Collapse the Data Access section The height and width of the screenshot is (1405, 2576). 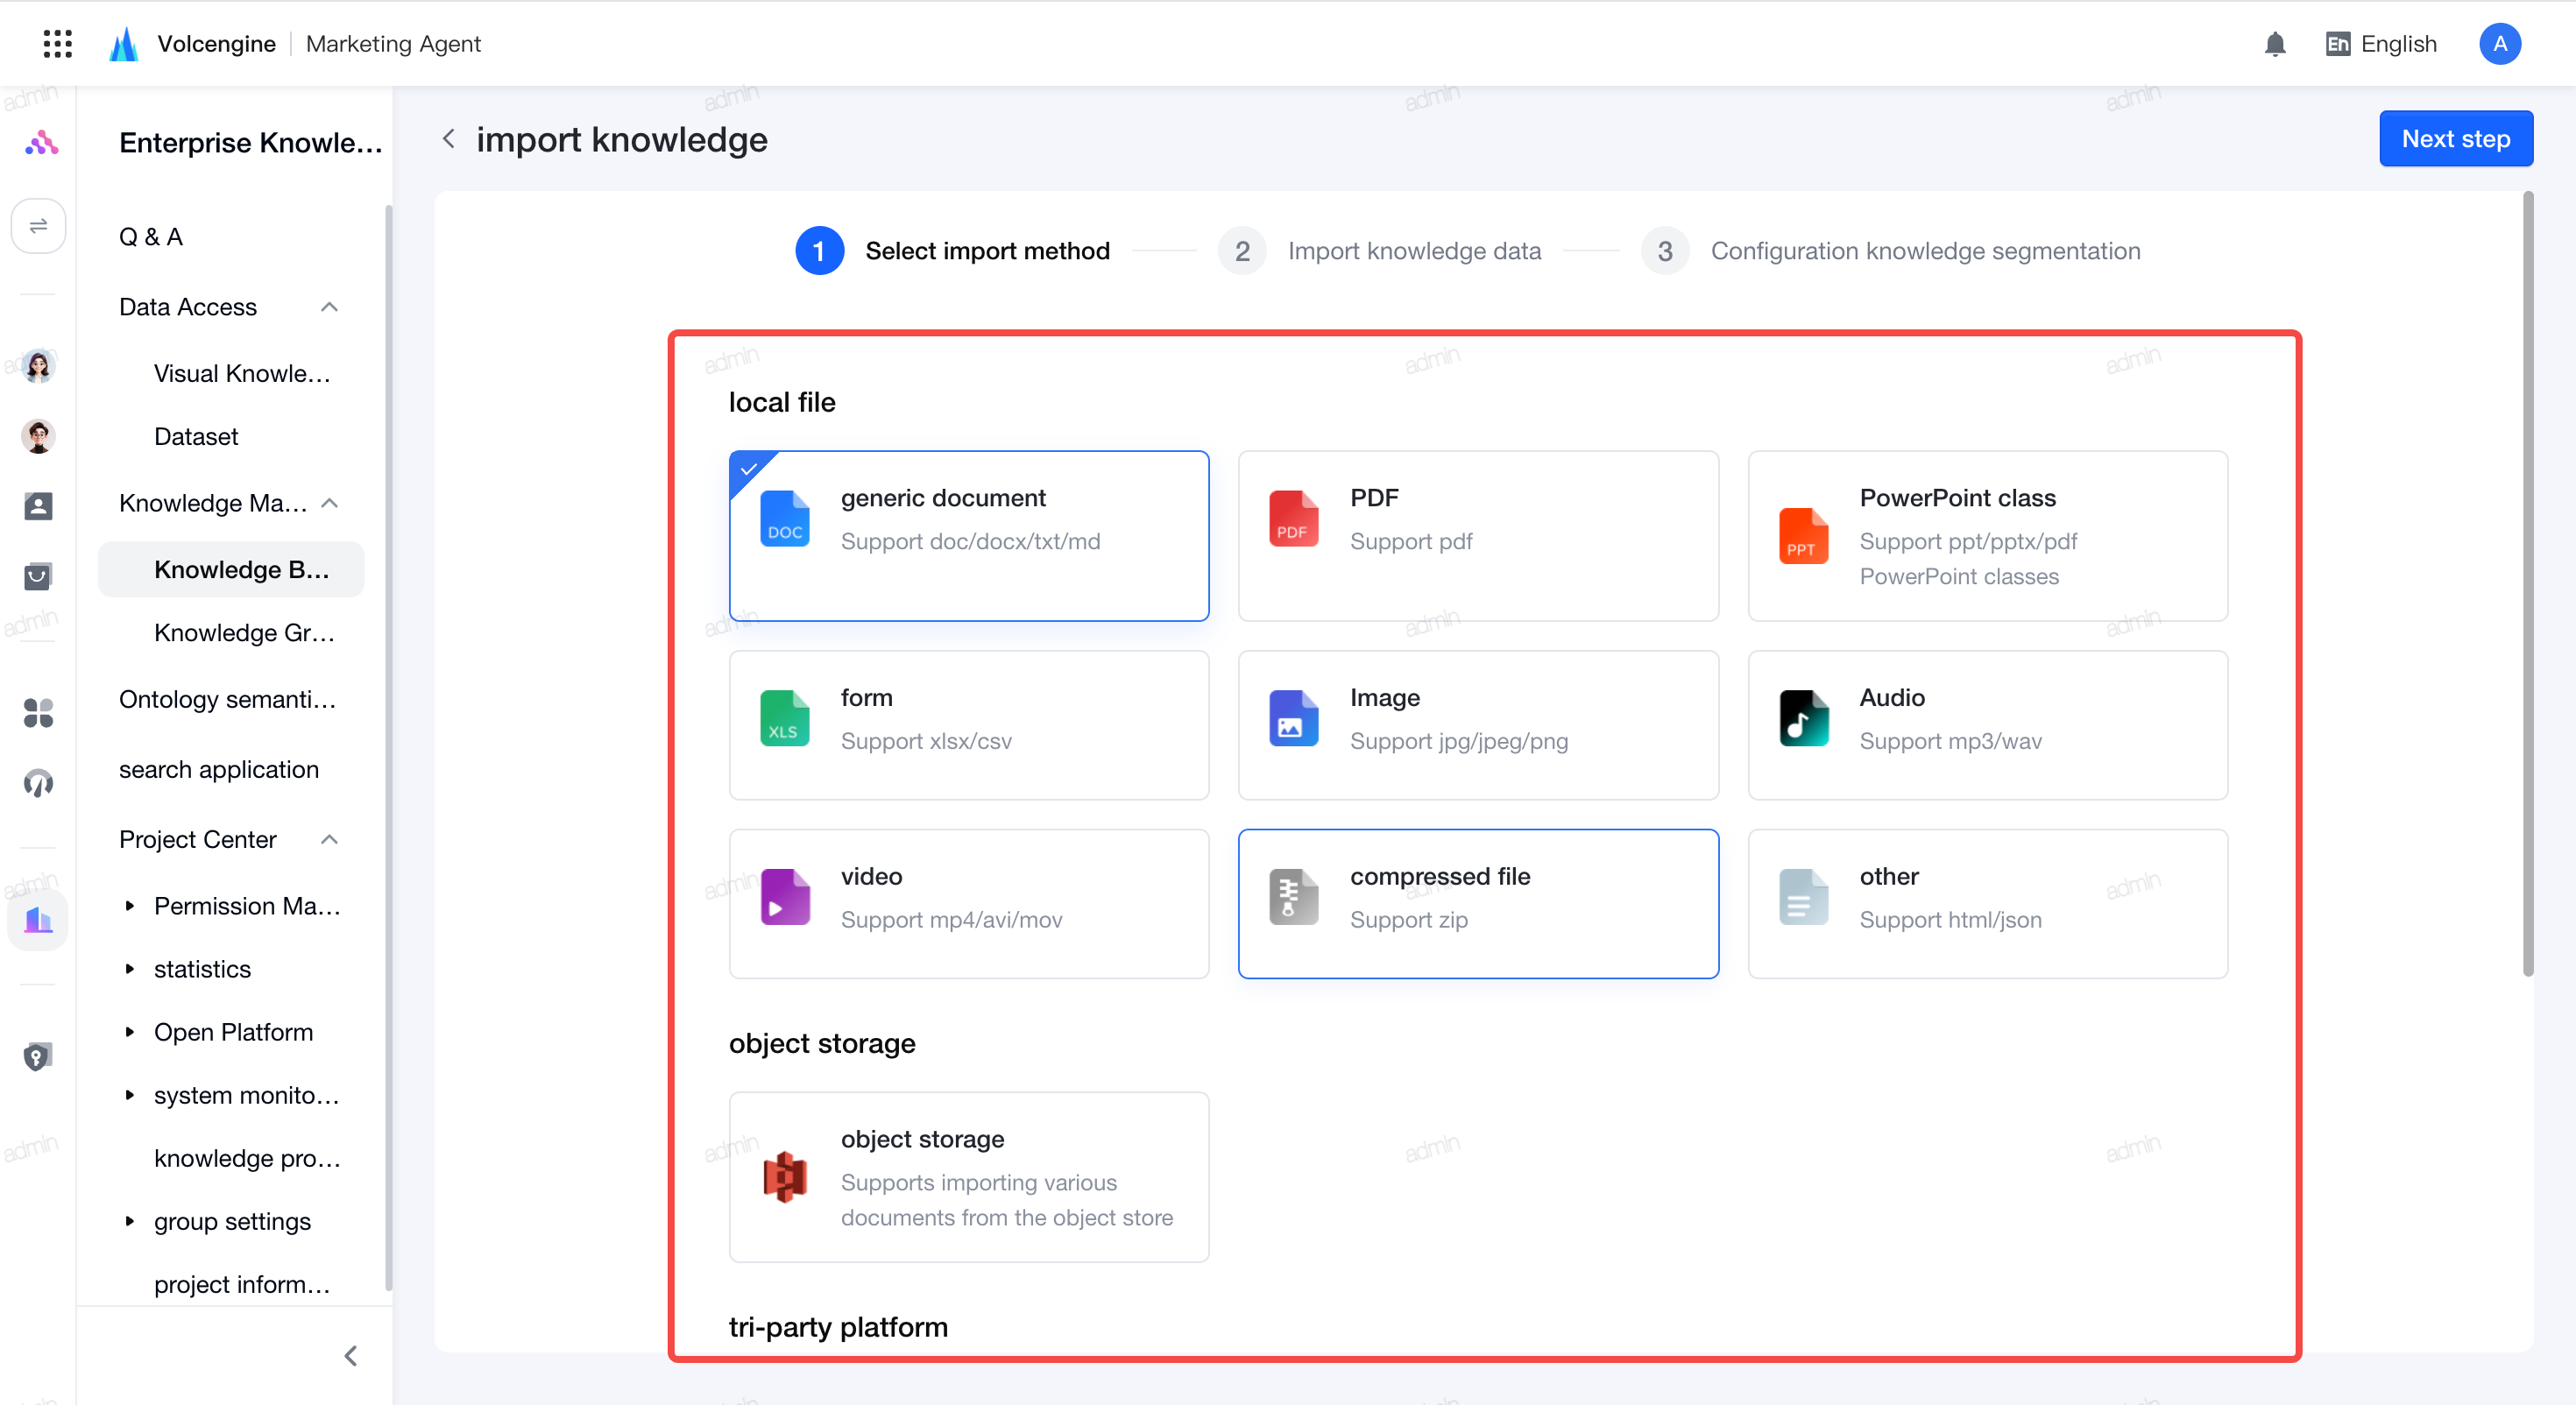point(329,307)
